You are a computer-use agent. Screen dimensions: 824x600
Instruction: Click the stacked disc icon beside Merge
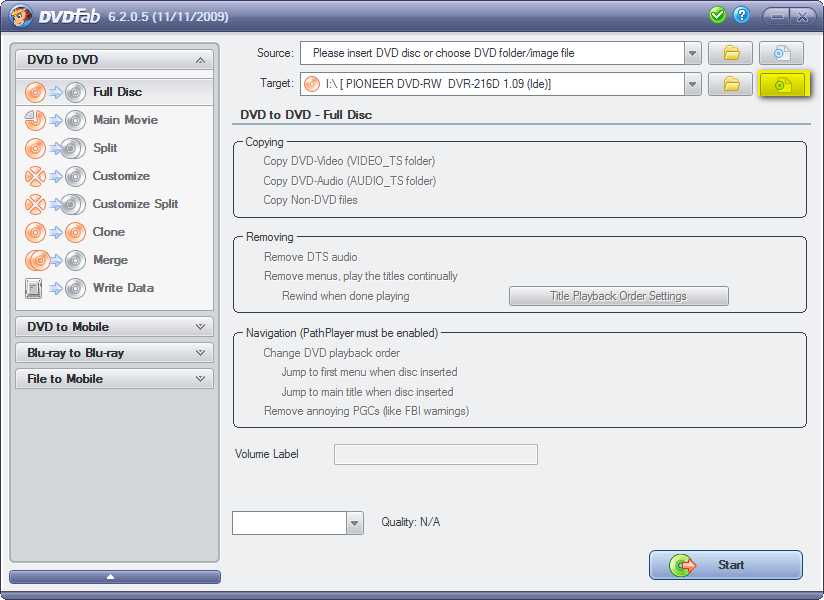37,260
